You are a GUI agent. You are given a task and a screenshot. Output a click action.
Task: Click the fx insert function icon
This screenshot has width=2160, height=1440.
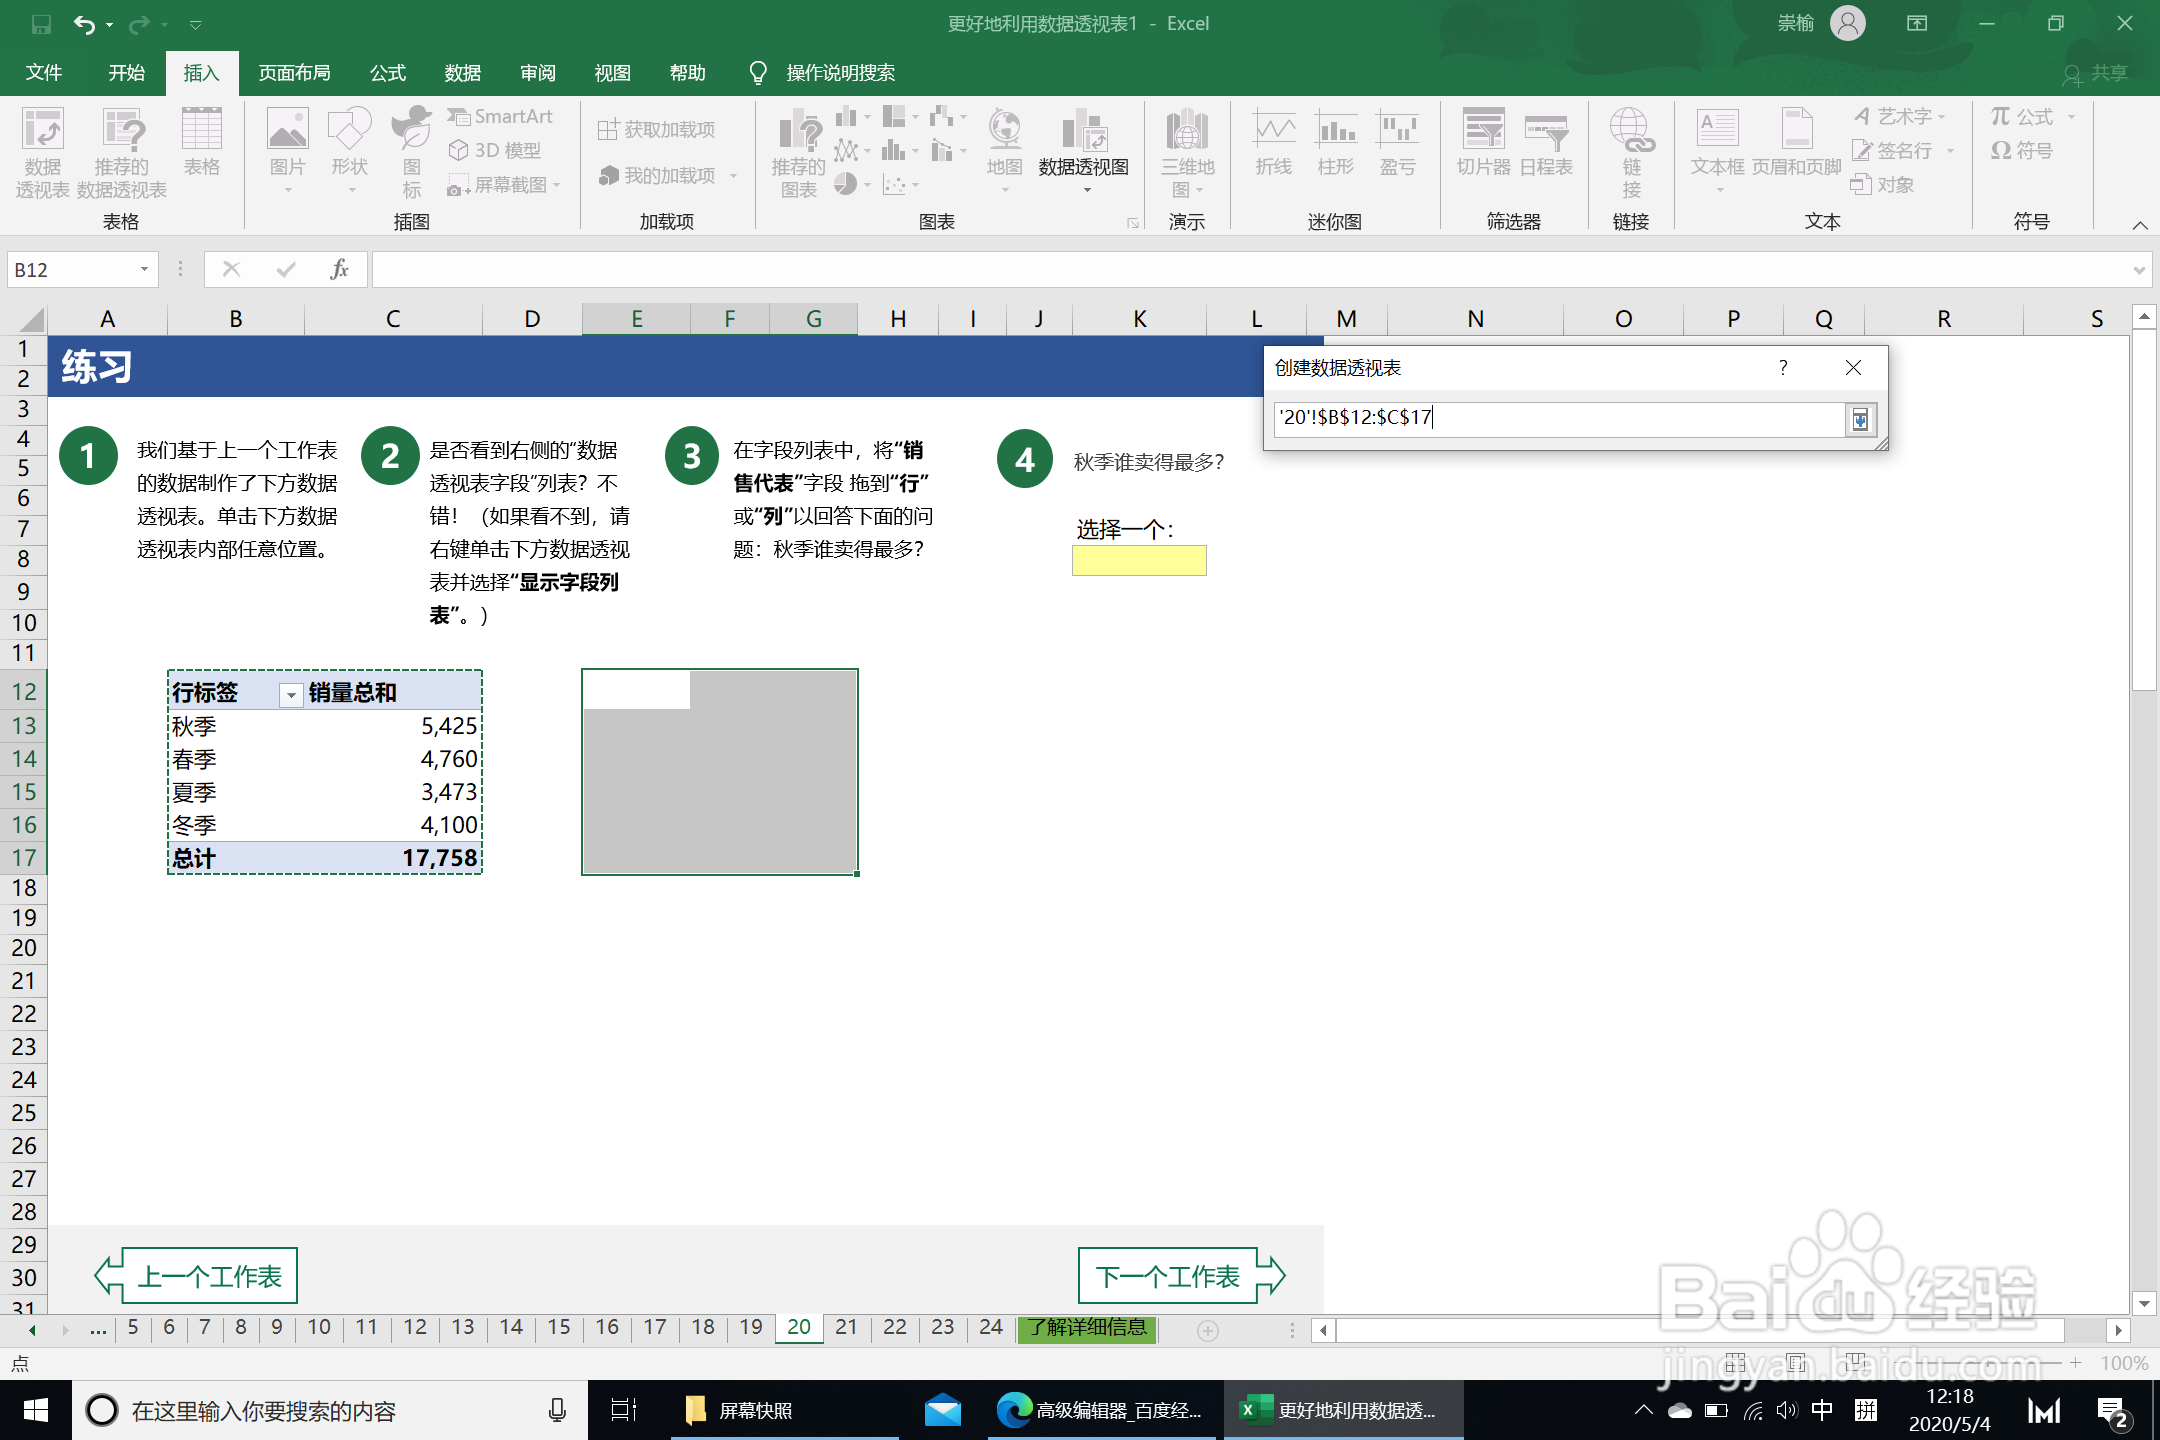[339, 269]
